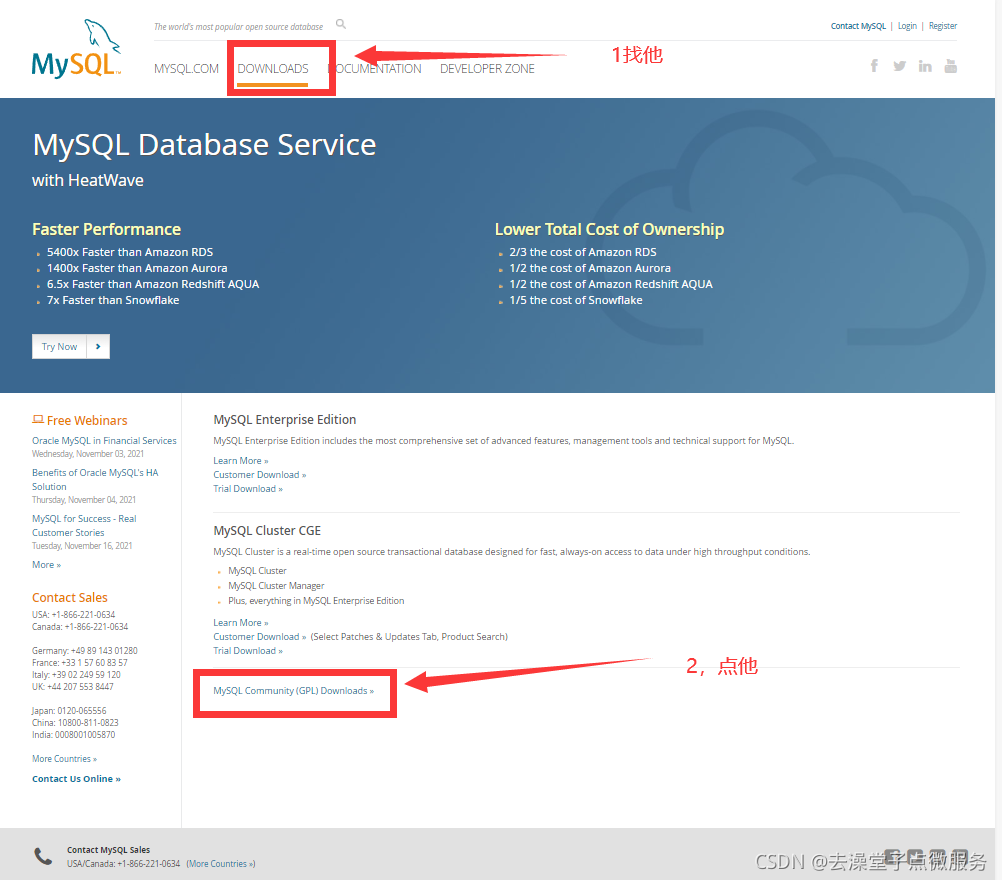This screenshot has height=880, width=1002.
Task: Click the MySQL dolphin logo
Action: (76, 49)
